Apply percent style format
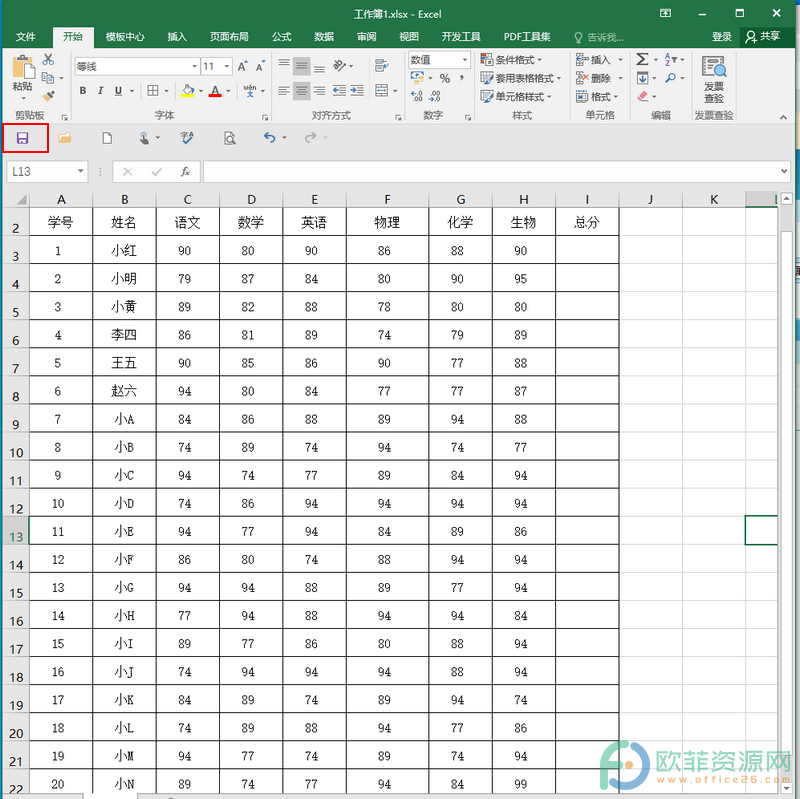800x799 pixels. pos(445,78)
